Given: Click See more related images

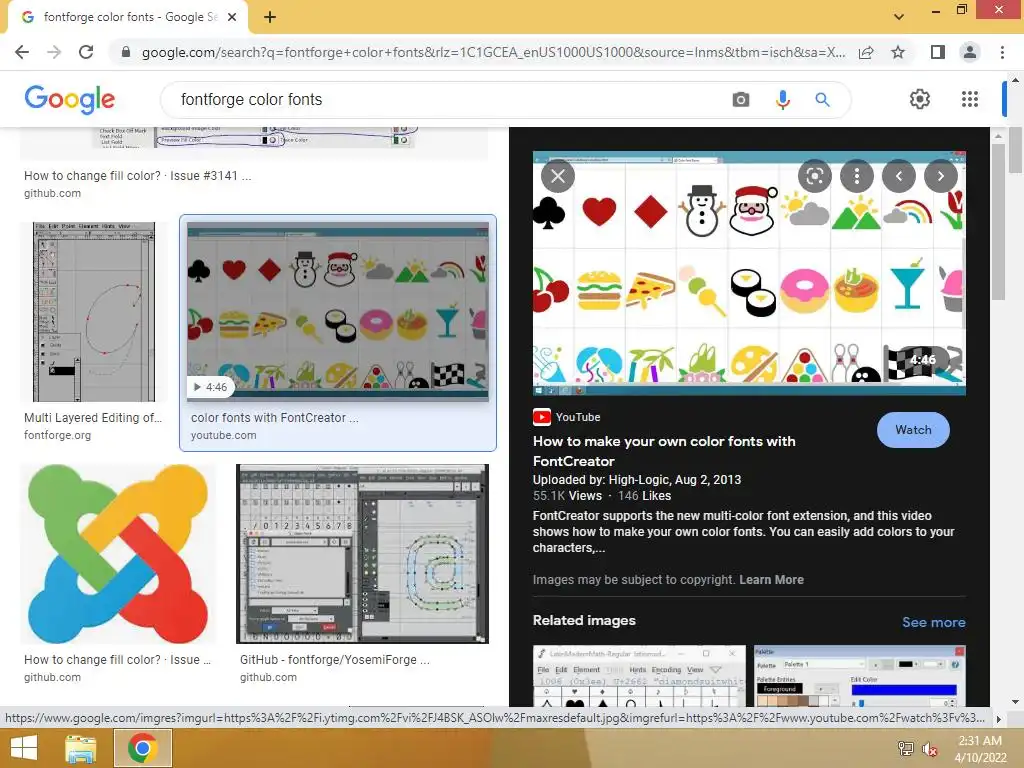Looking at the screenshot, I should tap(933, 622).
